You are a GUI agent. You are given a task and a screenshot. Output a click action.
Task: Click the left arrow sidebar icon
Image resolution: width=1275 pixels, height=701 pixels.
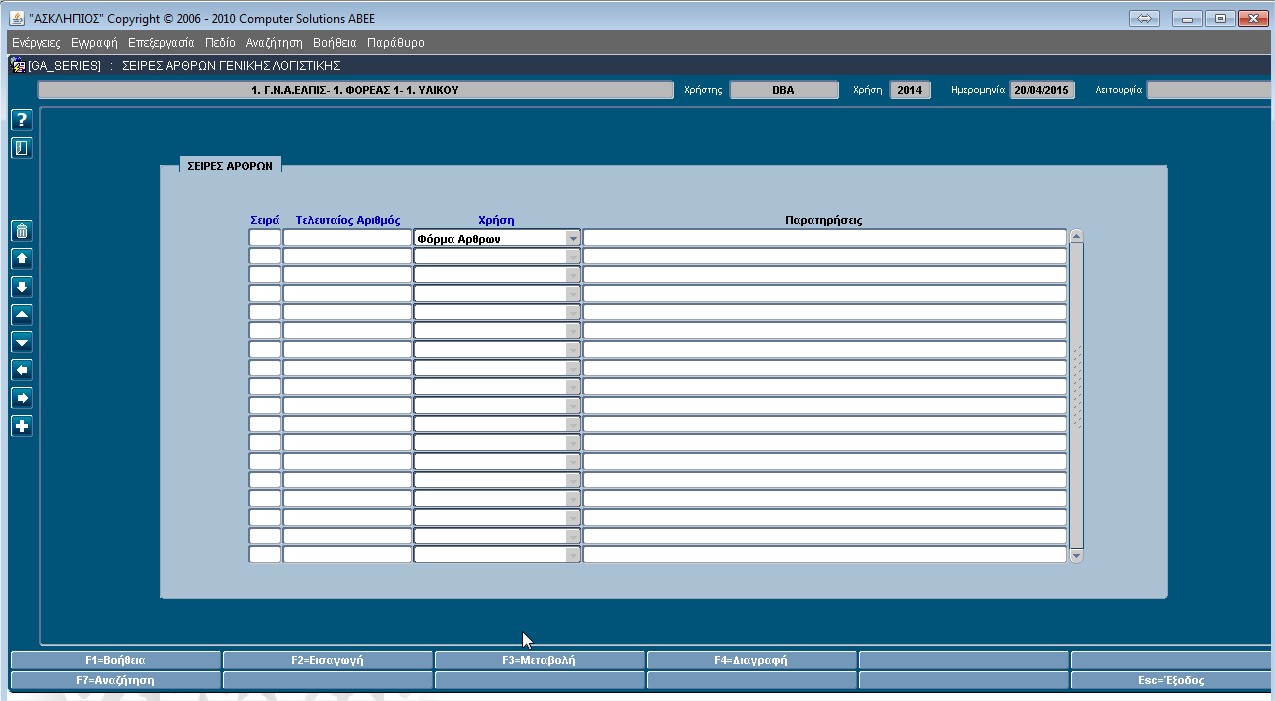coord(22,370)
